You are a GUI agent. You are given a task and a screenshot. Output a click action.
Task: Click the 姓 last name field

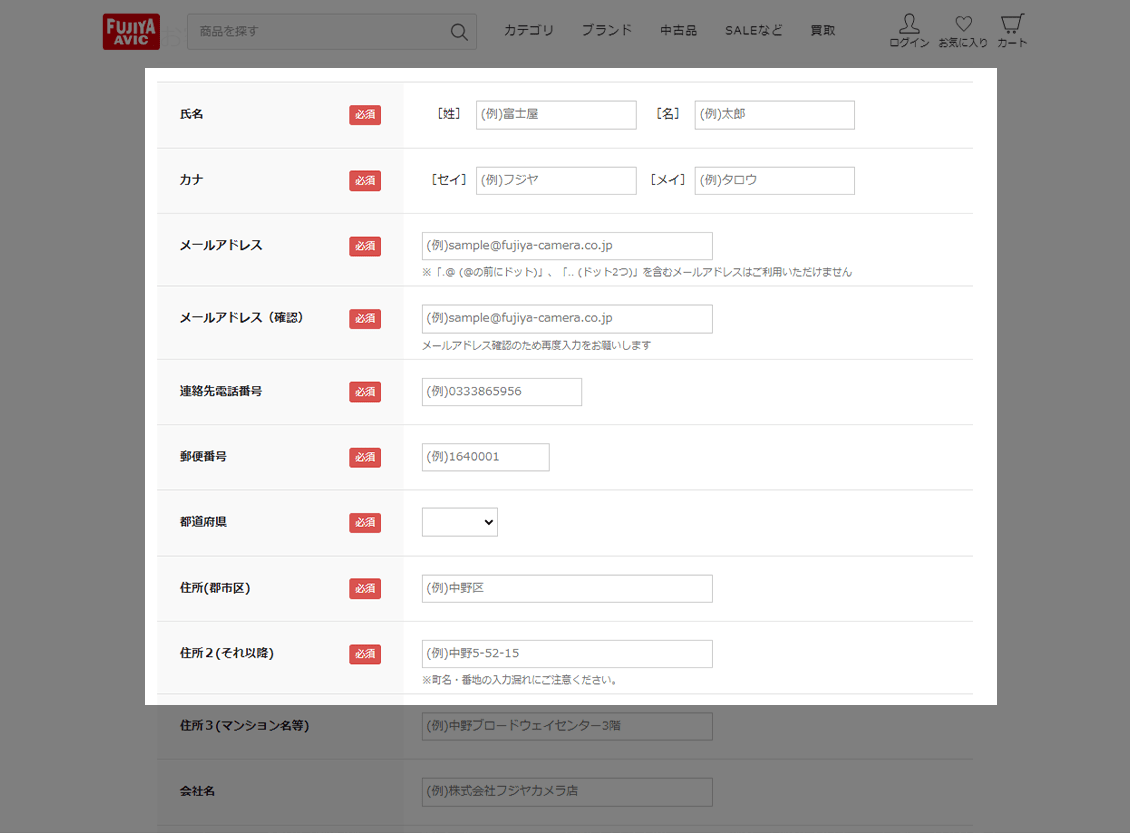[x=556, y=115]
